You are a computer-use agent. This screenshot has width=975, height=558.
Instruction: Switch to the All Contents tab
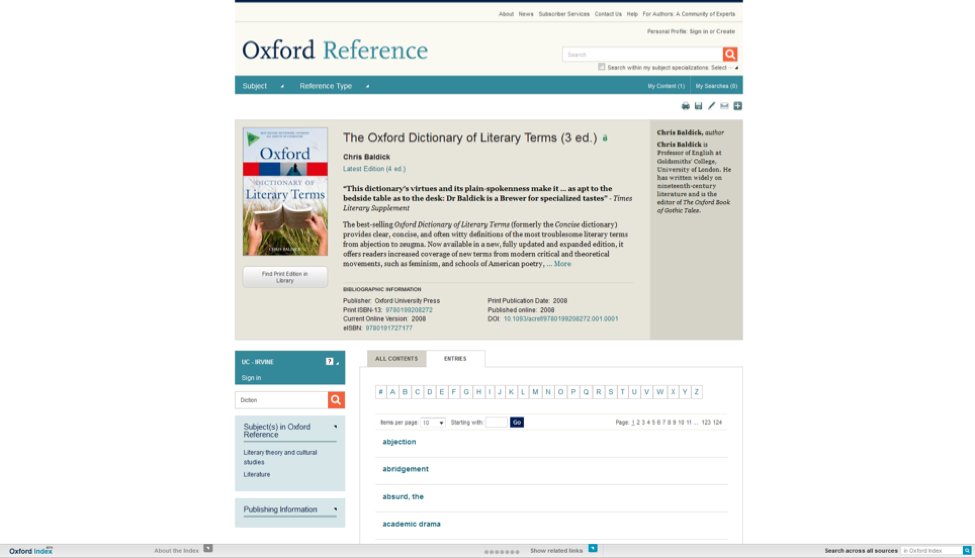coord(396,359)
